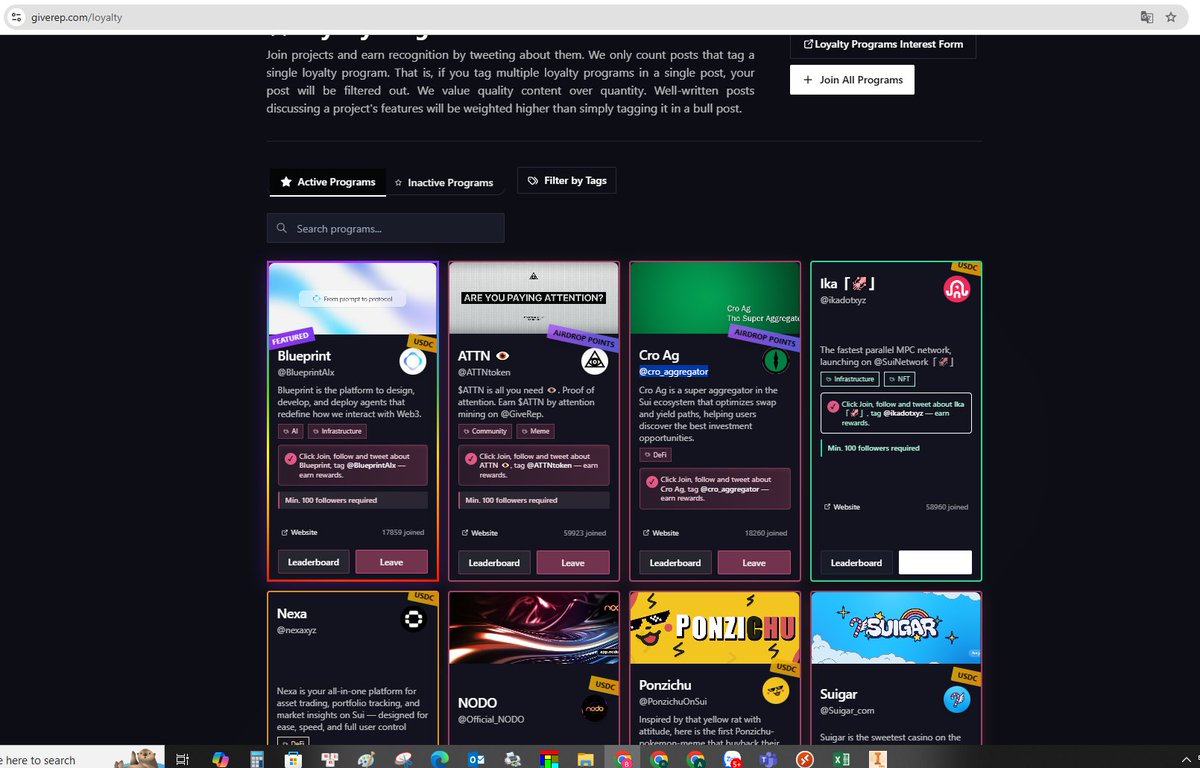The width and height of the screenshot is (1200, 768).
Task: Open the ATTN Leaderboard
Action: tap(495, 562)
